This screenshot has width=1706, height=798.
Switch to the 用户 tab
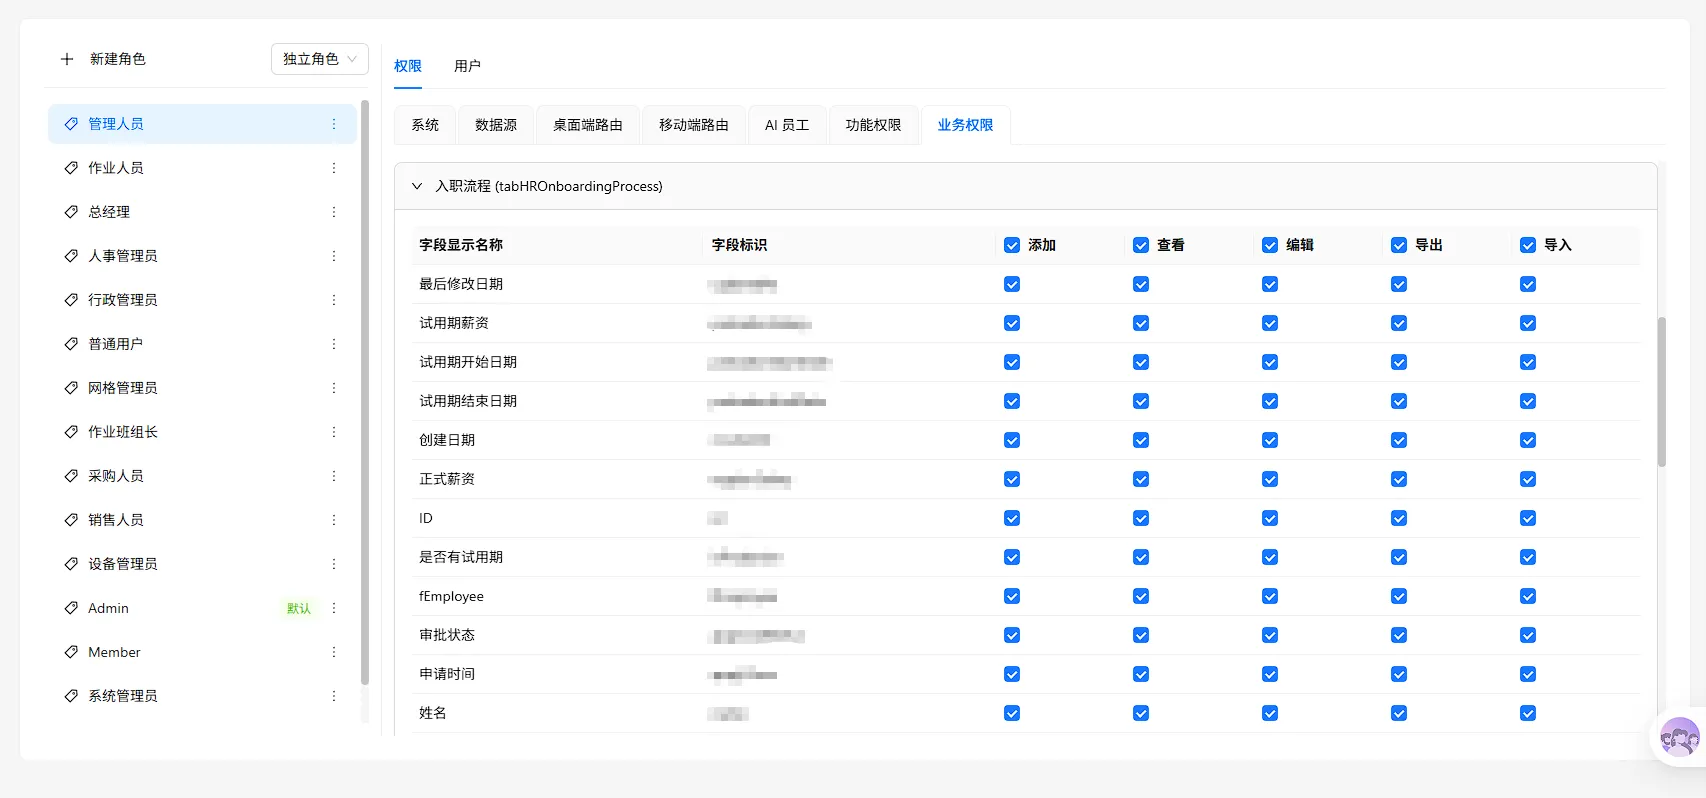[x=467, y=66]
